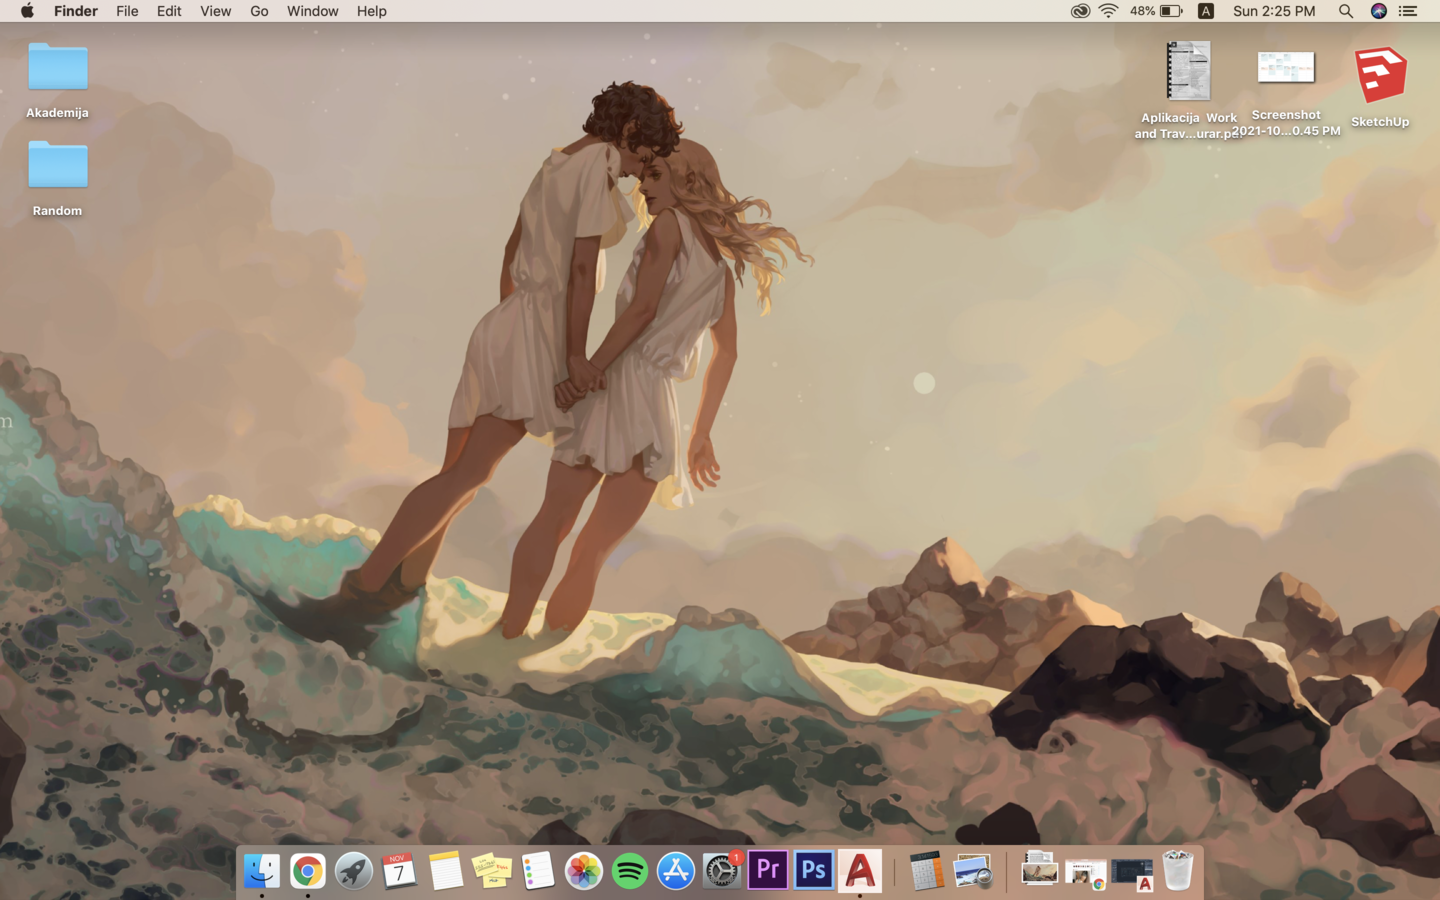1440x900 pixels.
Task: Switch to AutoCAD in the Dock
Action: [860, 871]
